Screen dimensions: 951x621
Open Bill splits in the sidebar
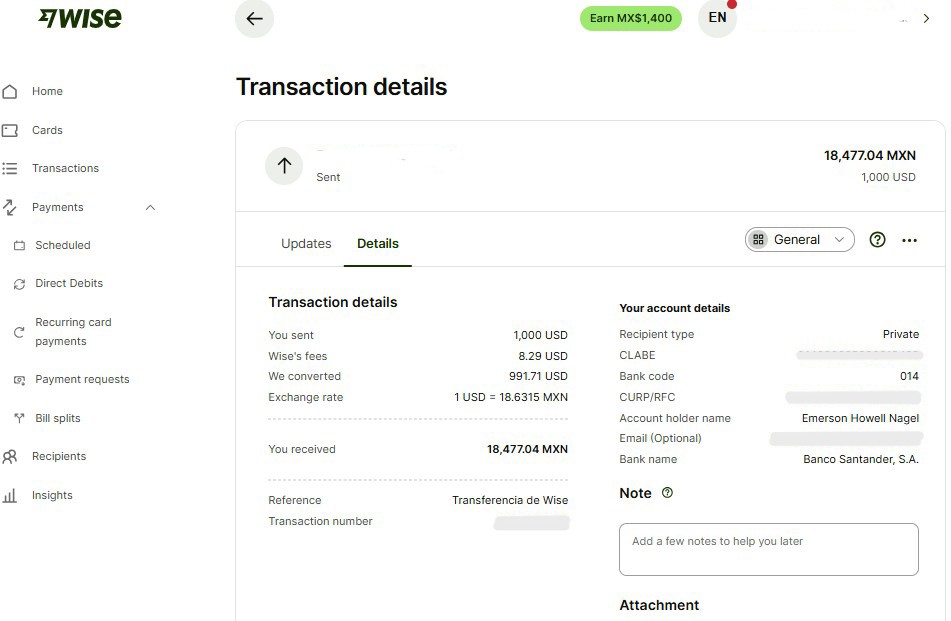coord(58,418)
